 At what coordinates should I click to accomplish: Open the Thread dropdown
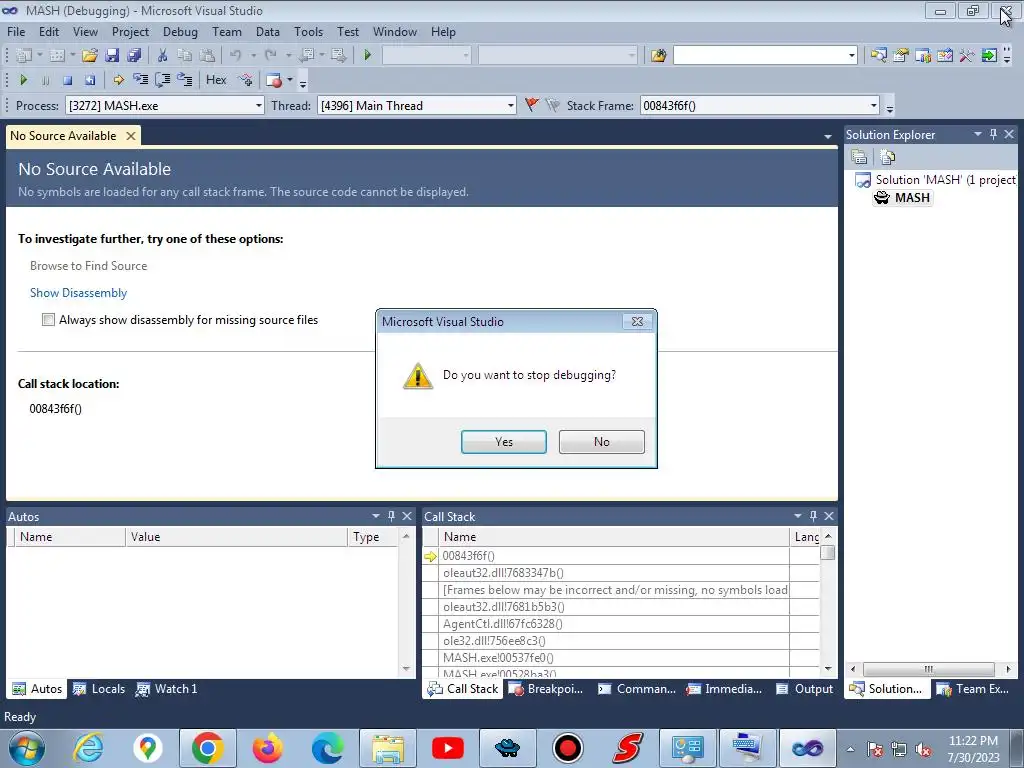[511, 105]
